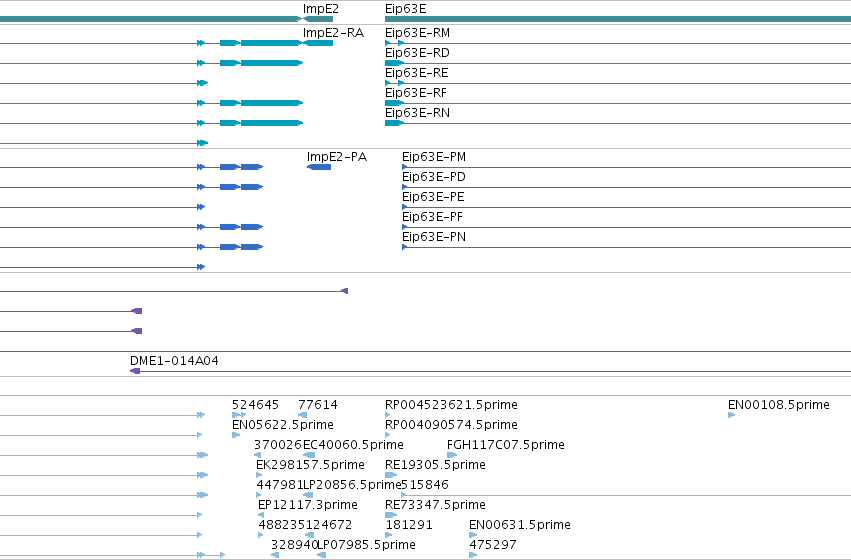Select the Eip63E-PN protein label
851x560 pixels.
[x=434, y=238]
